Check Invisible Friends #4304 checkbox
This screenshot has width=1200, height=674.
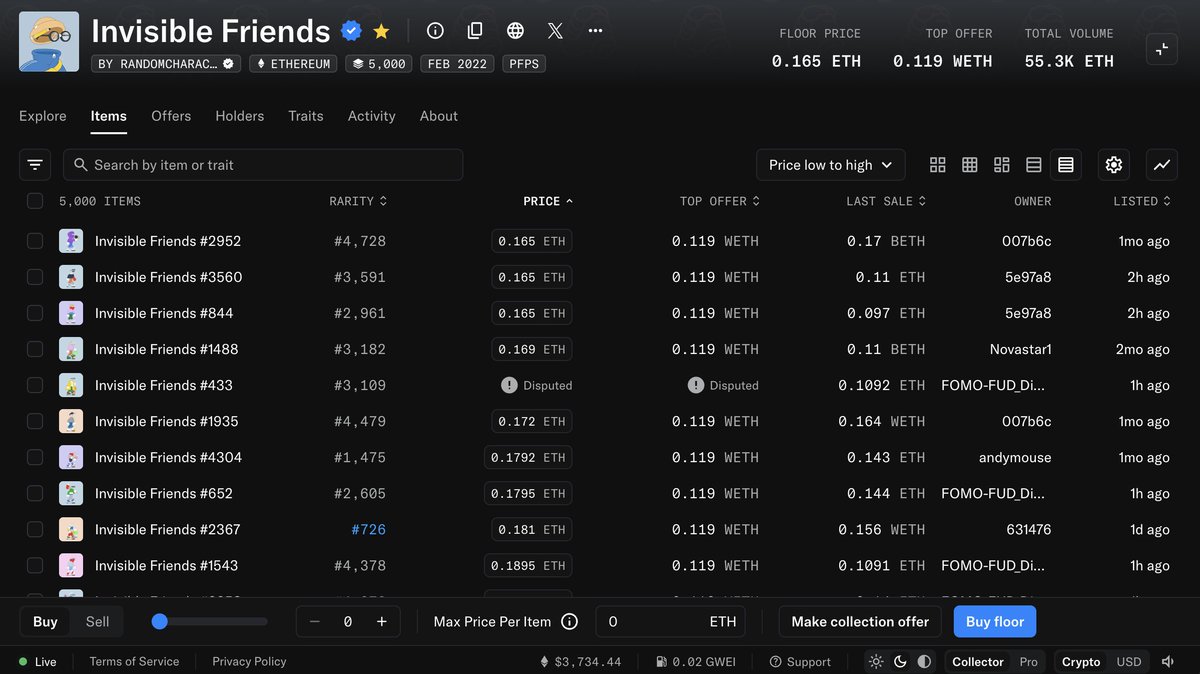point(35,457)
